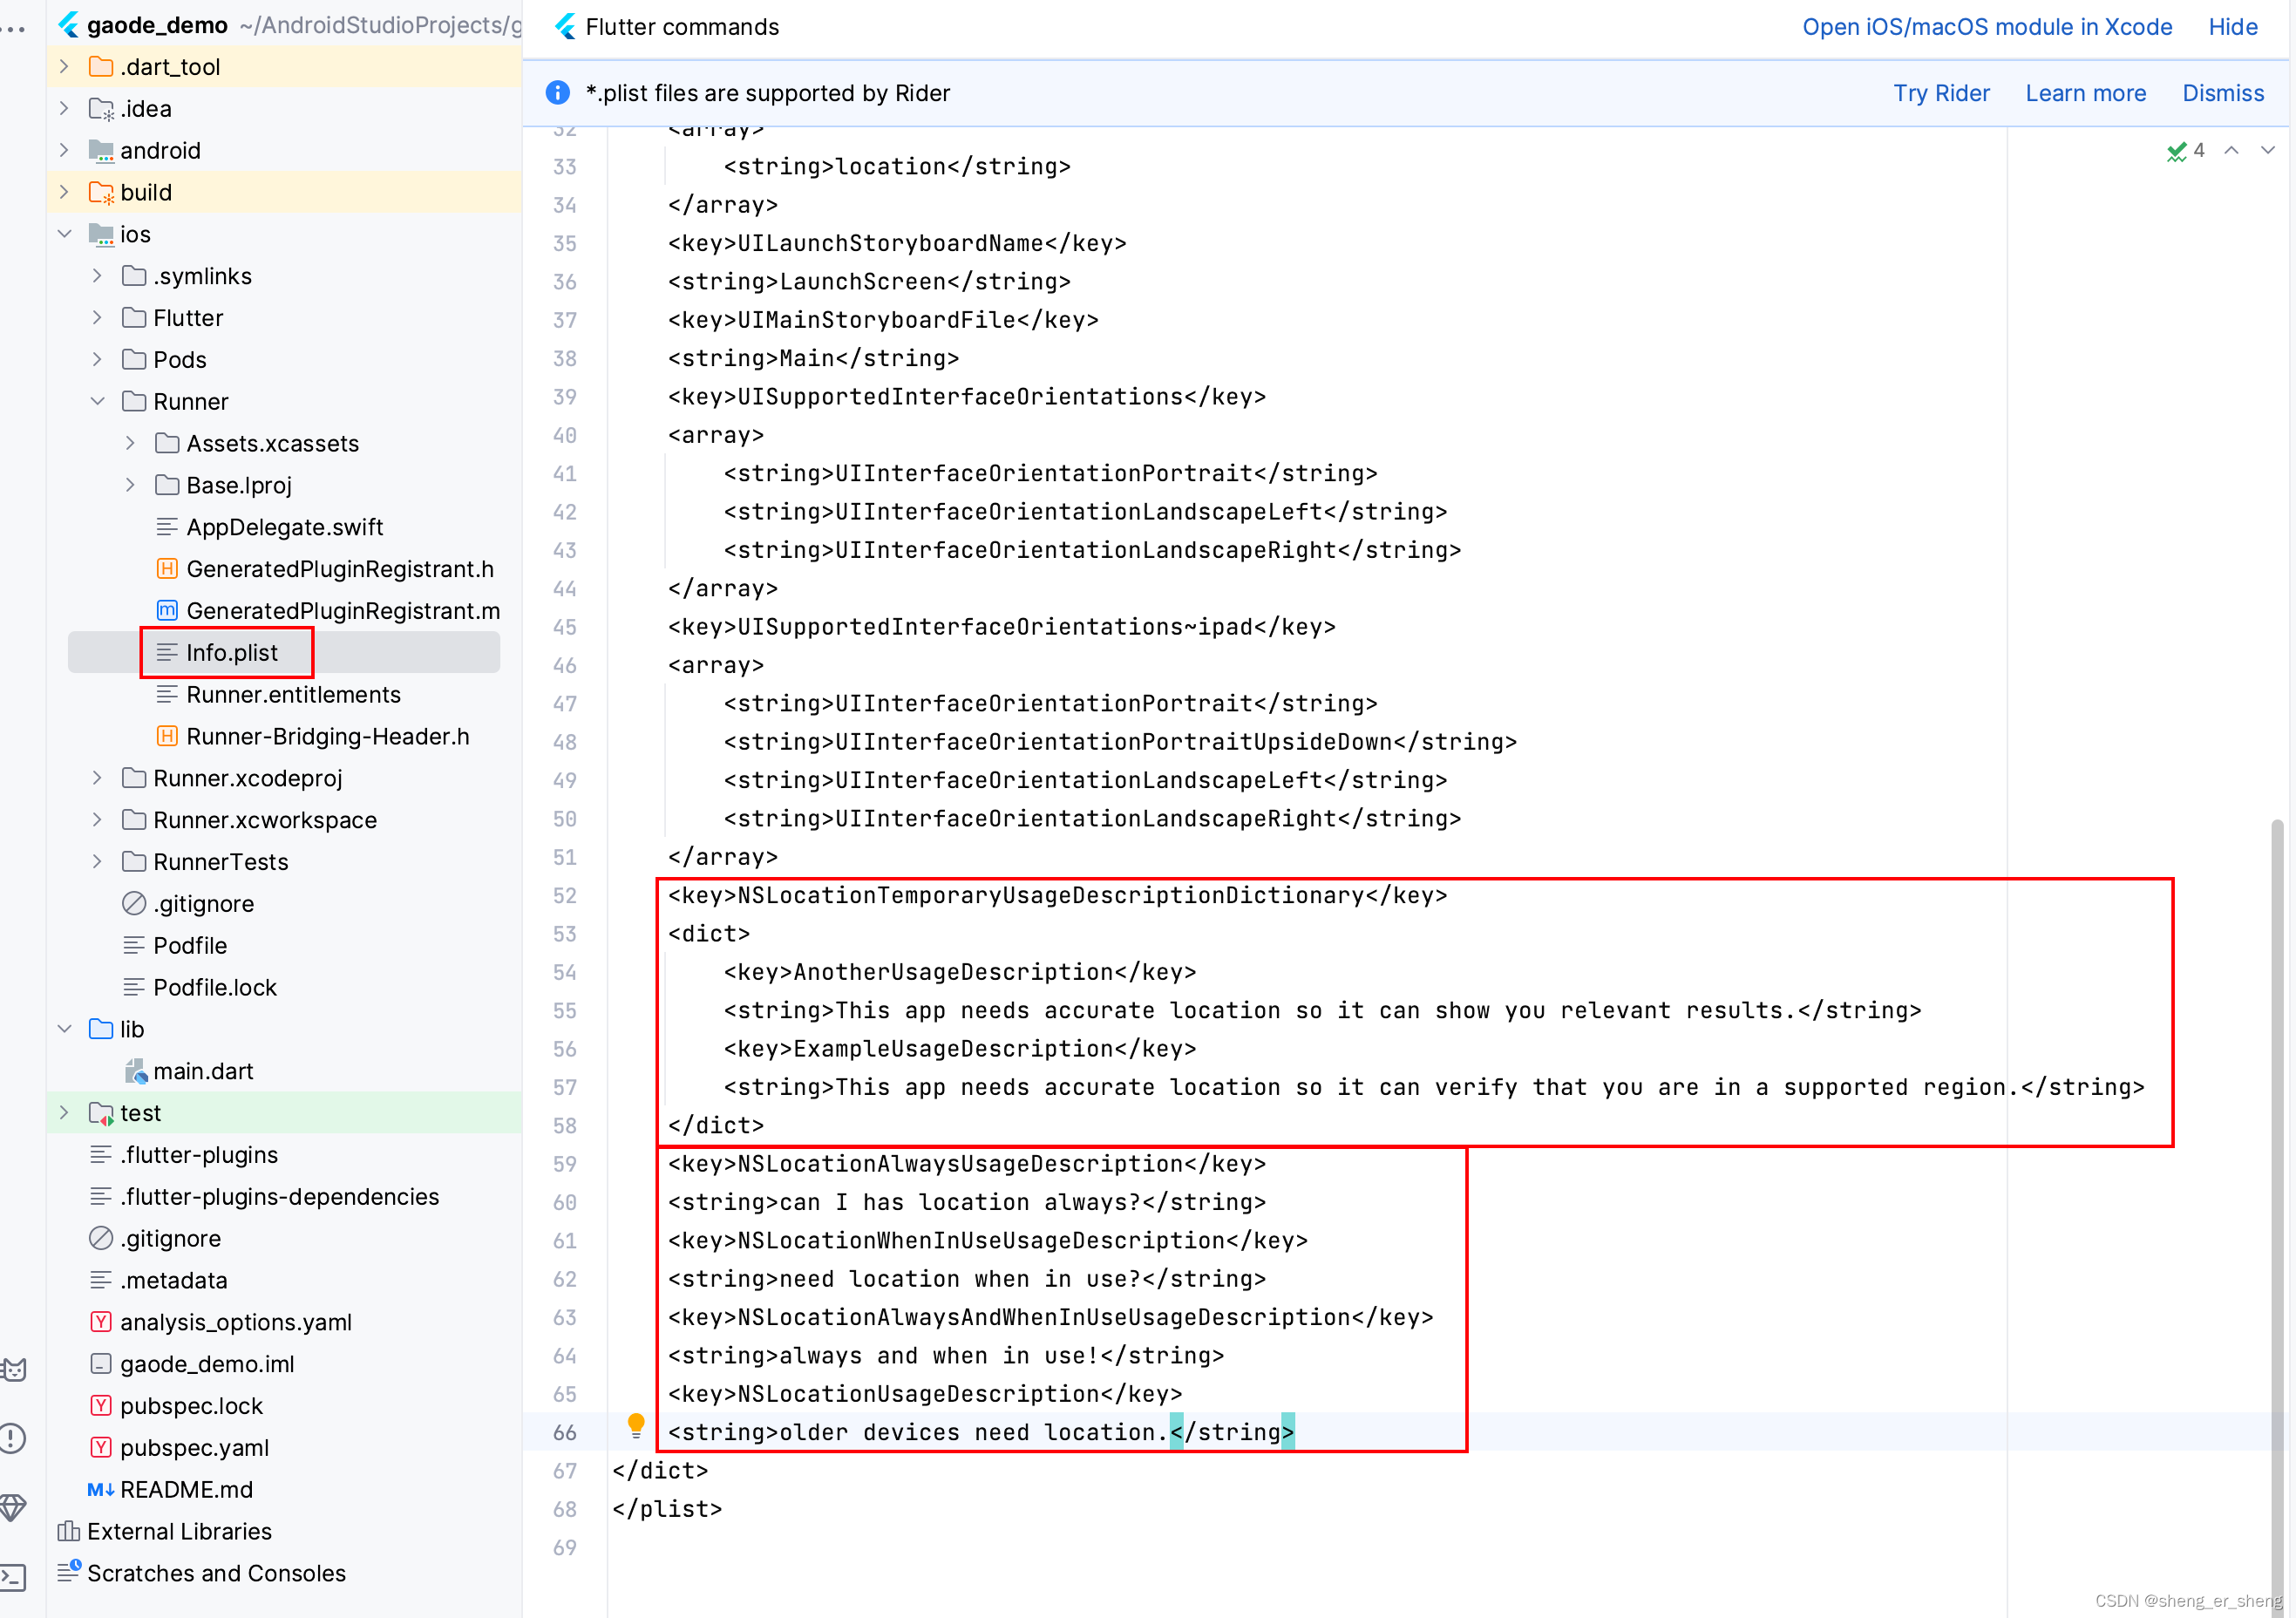Jump to previous highlighted problem arrow
2296x1618 pixels.
coord(2231,150)
